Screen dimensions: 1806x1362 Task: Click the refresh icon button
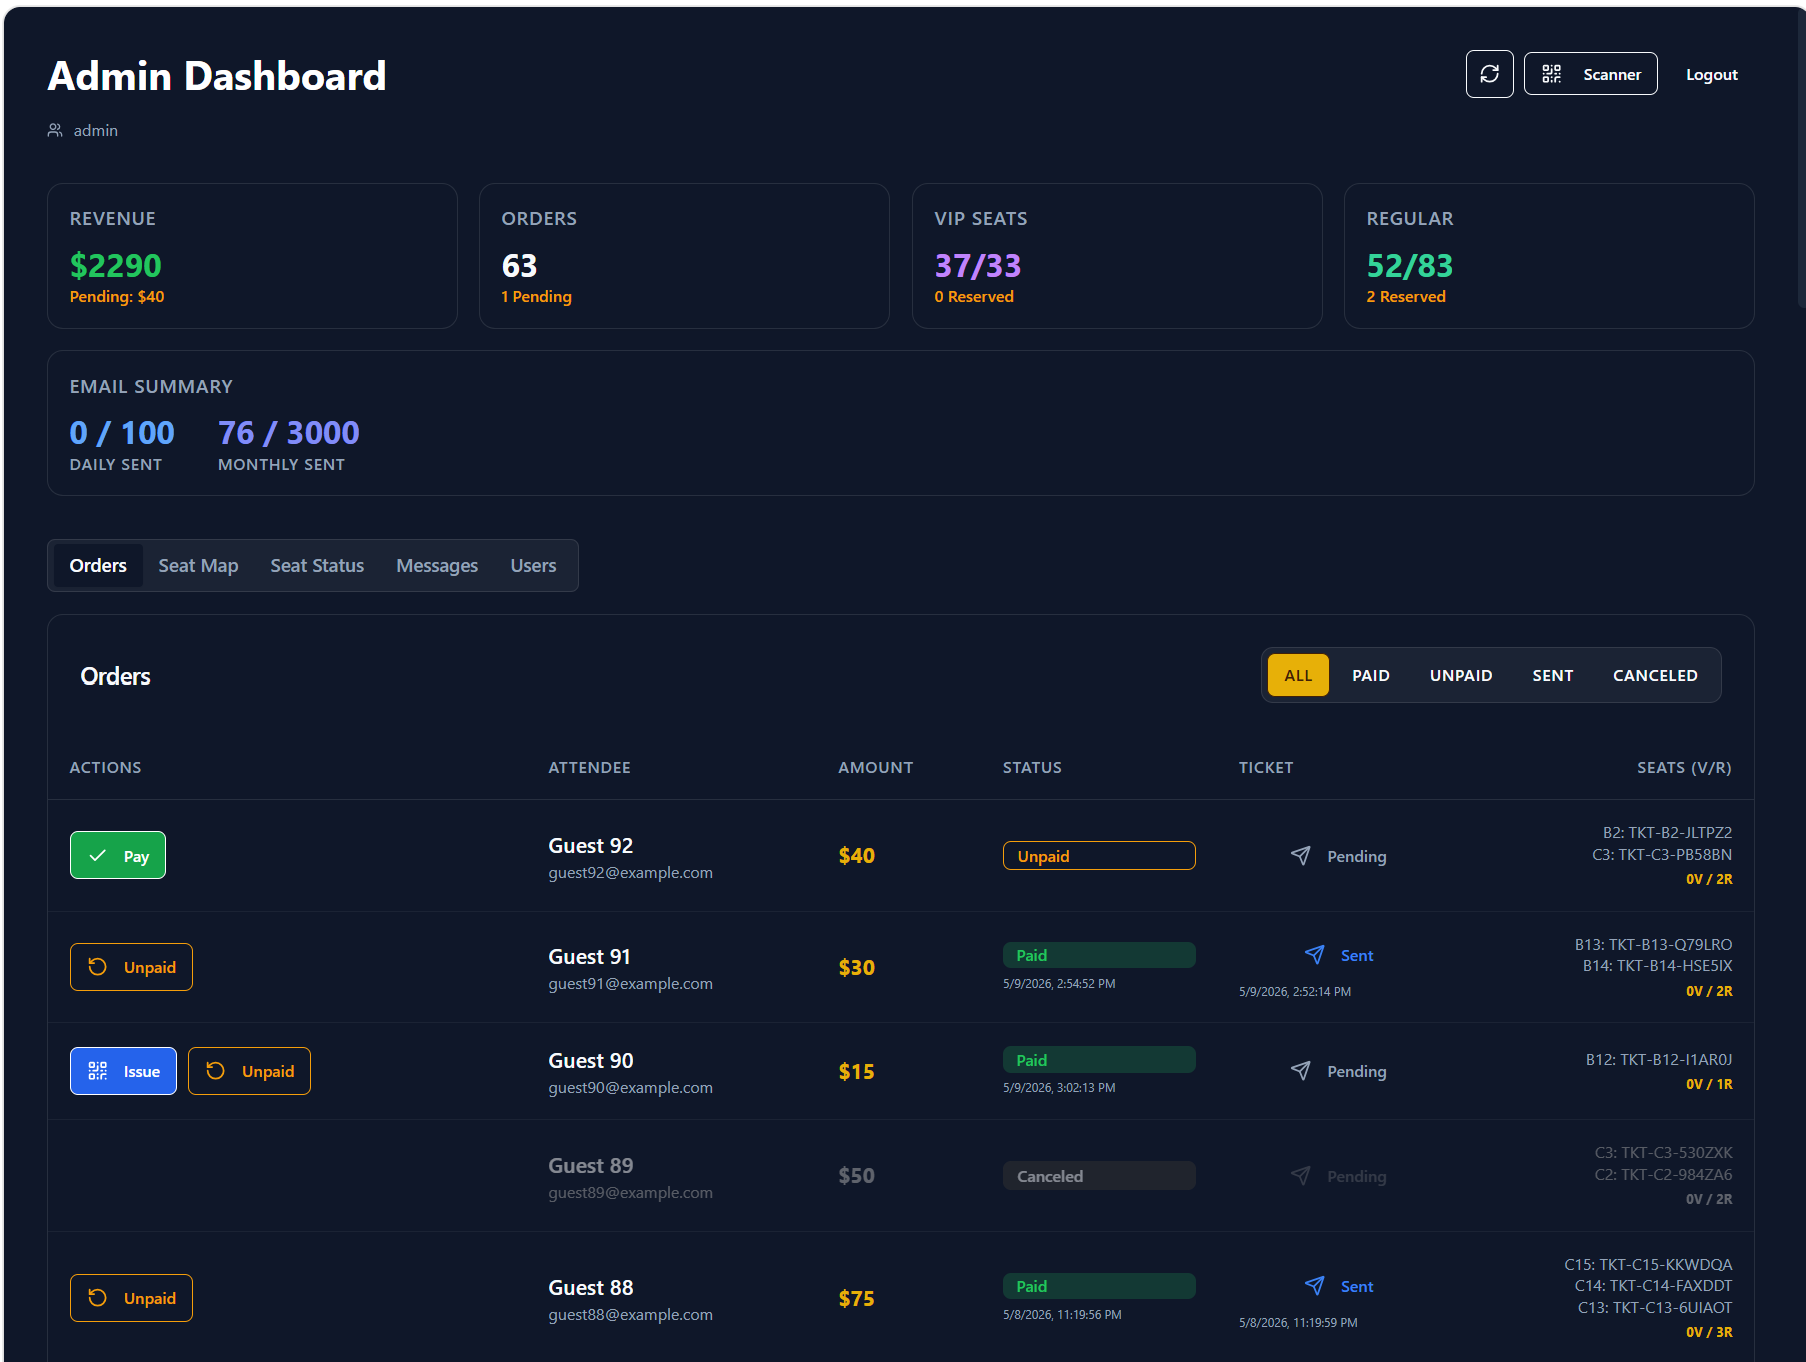pos(1489,74)
